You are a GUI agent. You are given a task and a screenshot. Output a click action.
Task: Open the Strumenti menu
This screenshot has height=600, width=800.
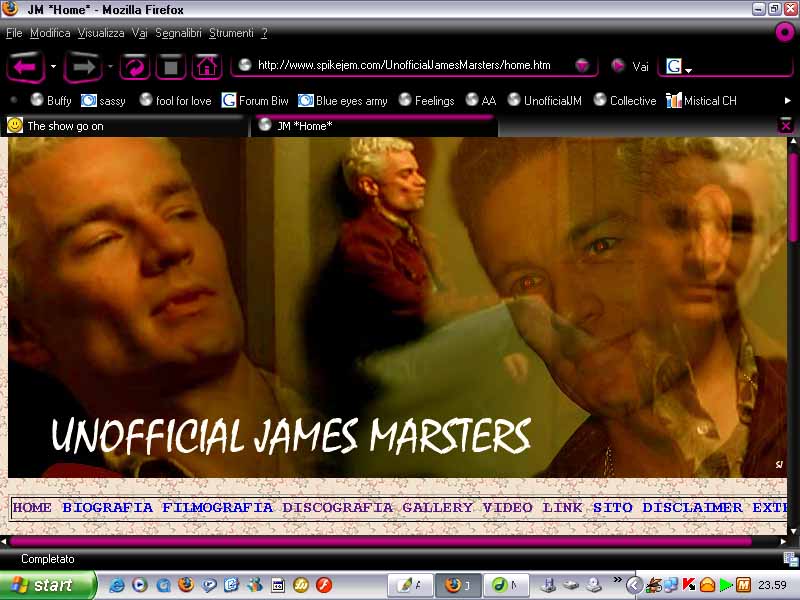pos(231,33)
